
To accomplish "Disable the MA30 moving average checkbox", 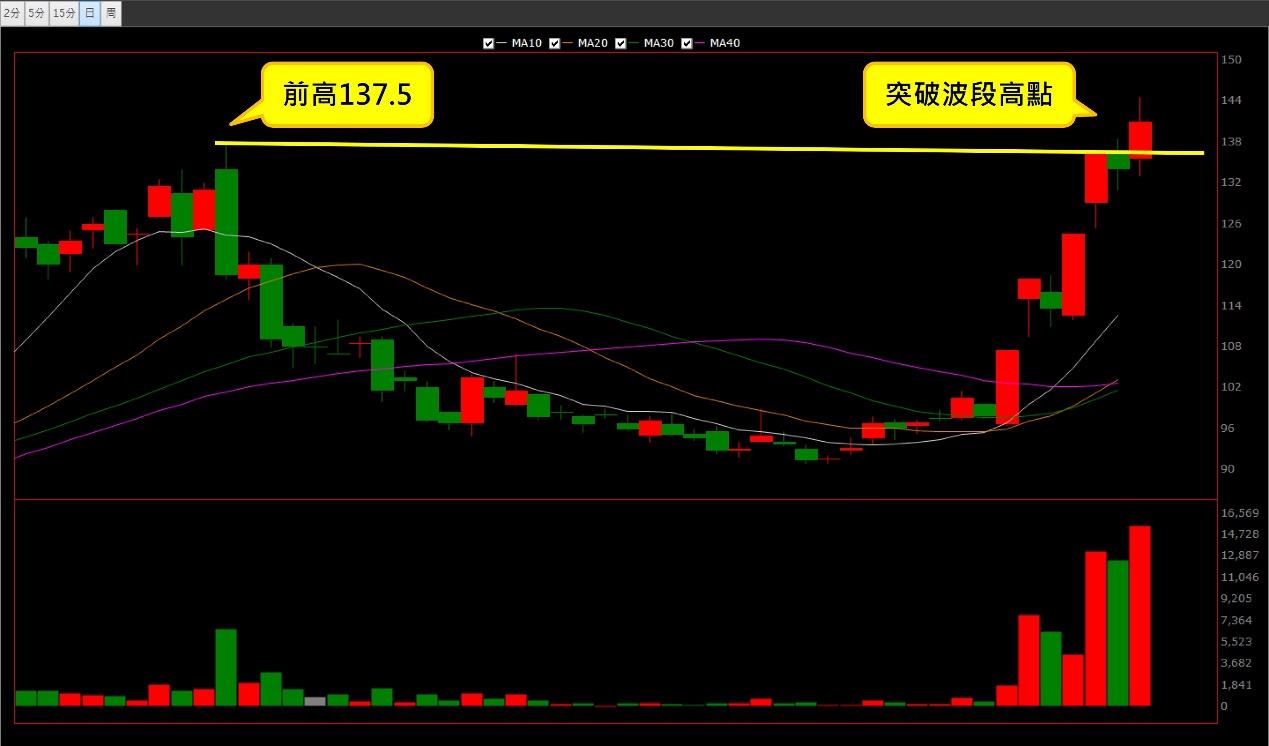I will tap(621, 44).
